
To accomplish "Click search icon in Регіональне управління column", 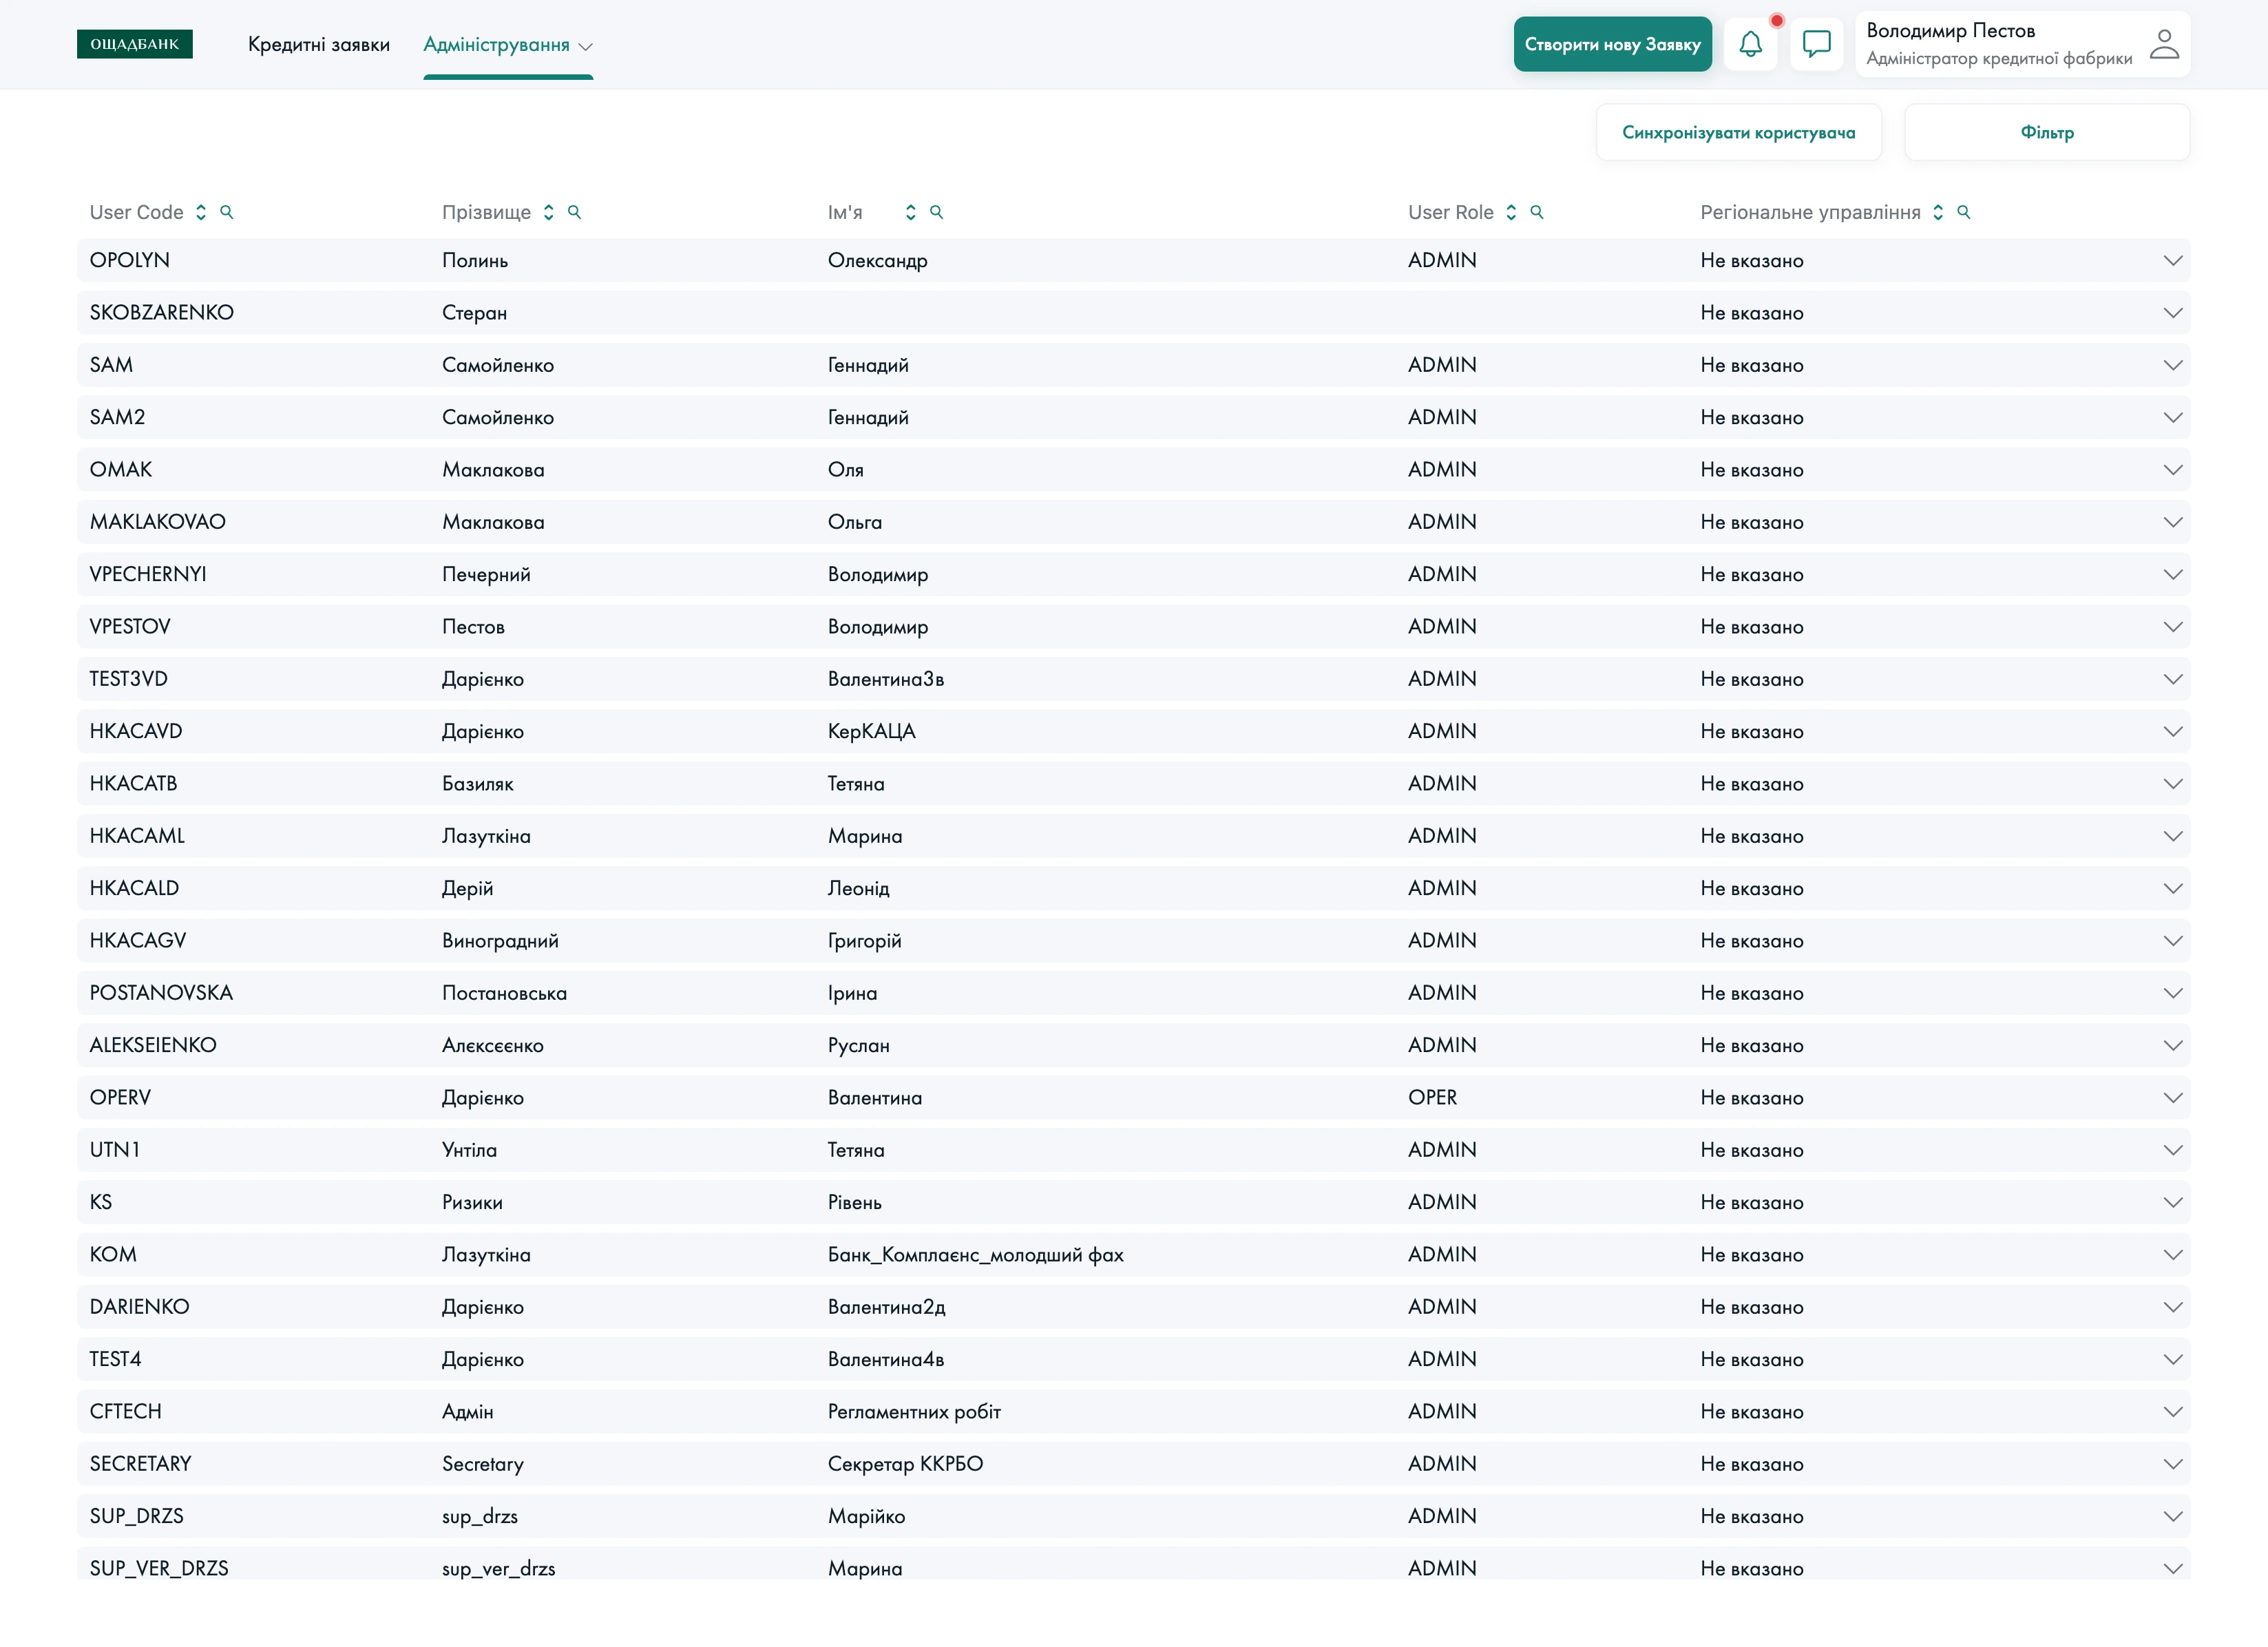I will pyautogui.click(x=1964, y=212).
